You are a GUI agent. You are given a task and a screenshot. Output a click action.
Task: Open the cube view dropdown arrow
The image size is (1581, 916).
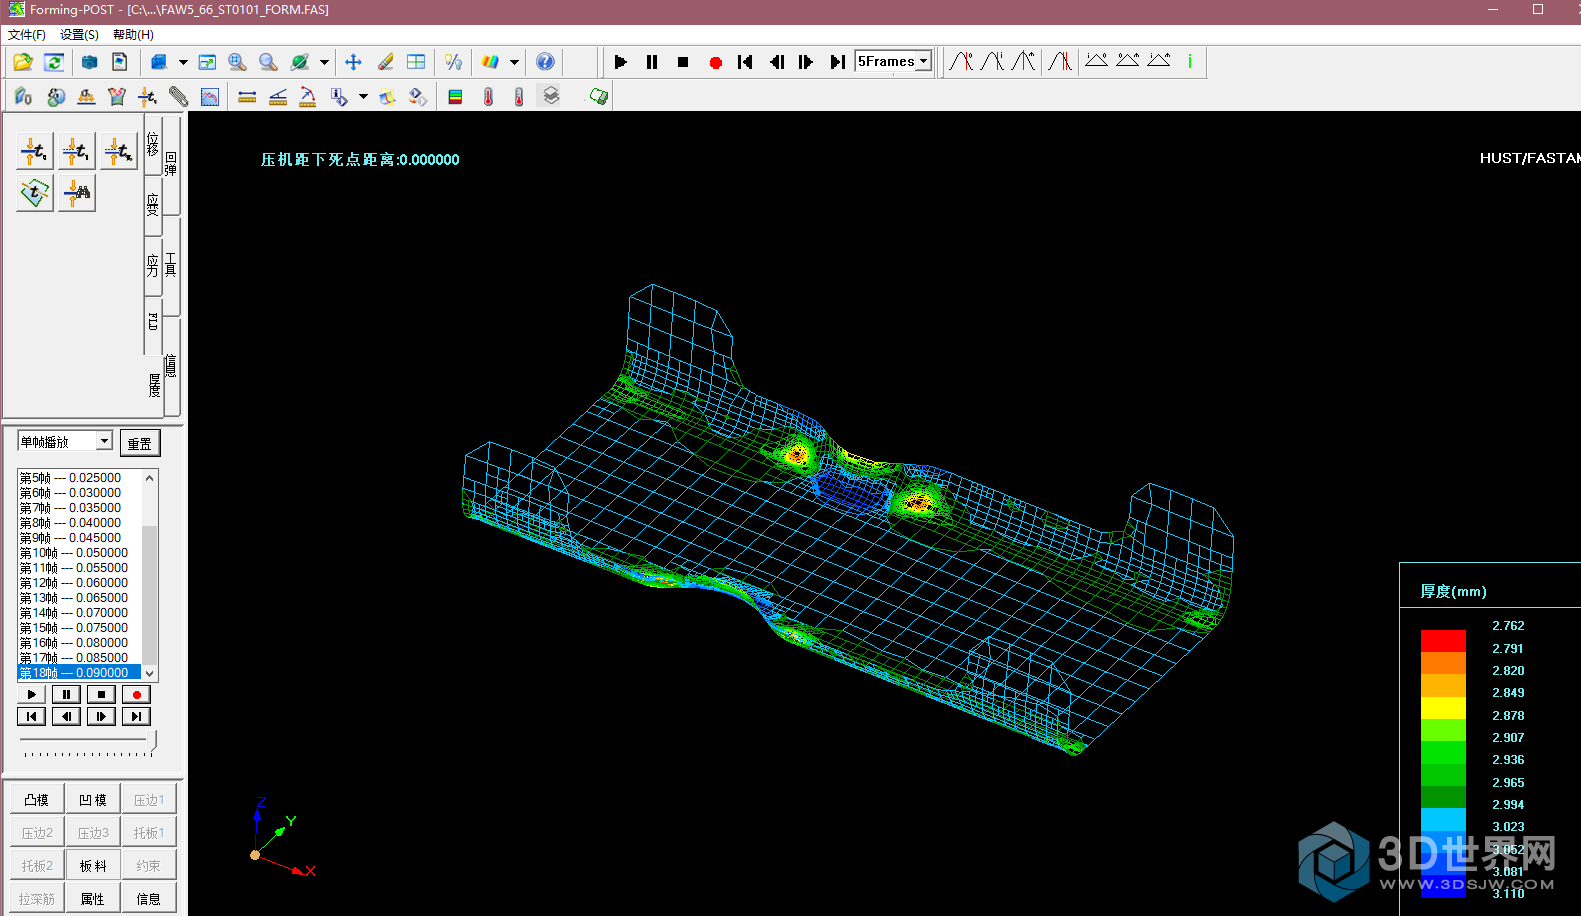pyautogui.click(x=183, y=62)
